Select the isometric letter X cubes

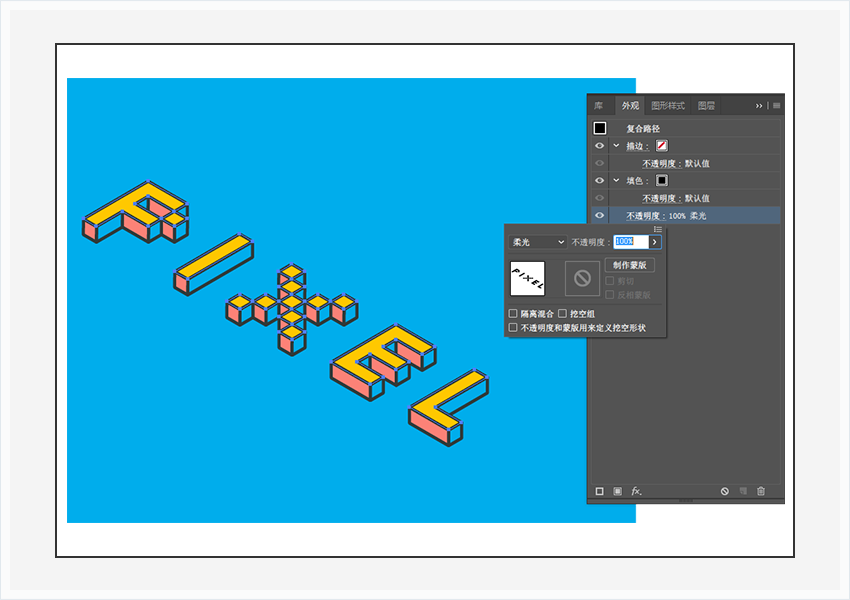coord(292,309)
